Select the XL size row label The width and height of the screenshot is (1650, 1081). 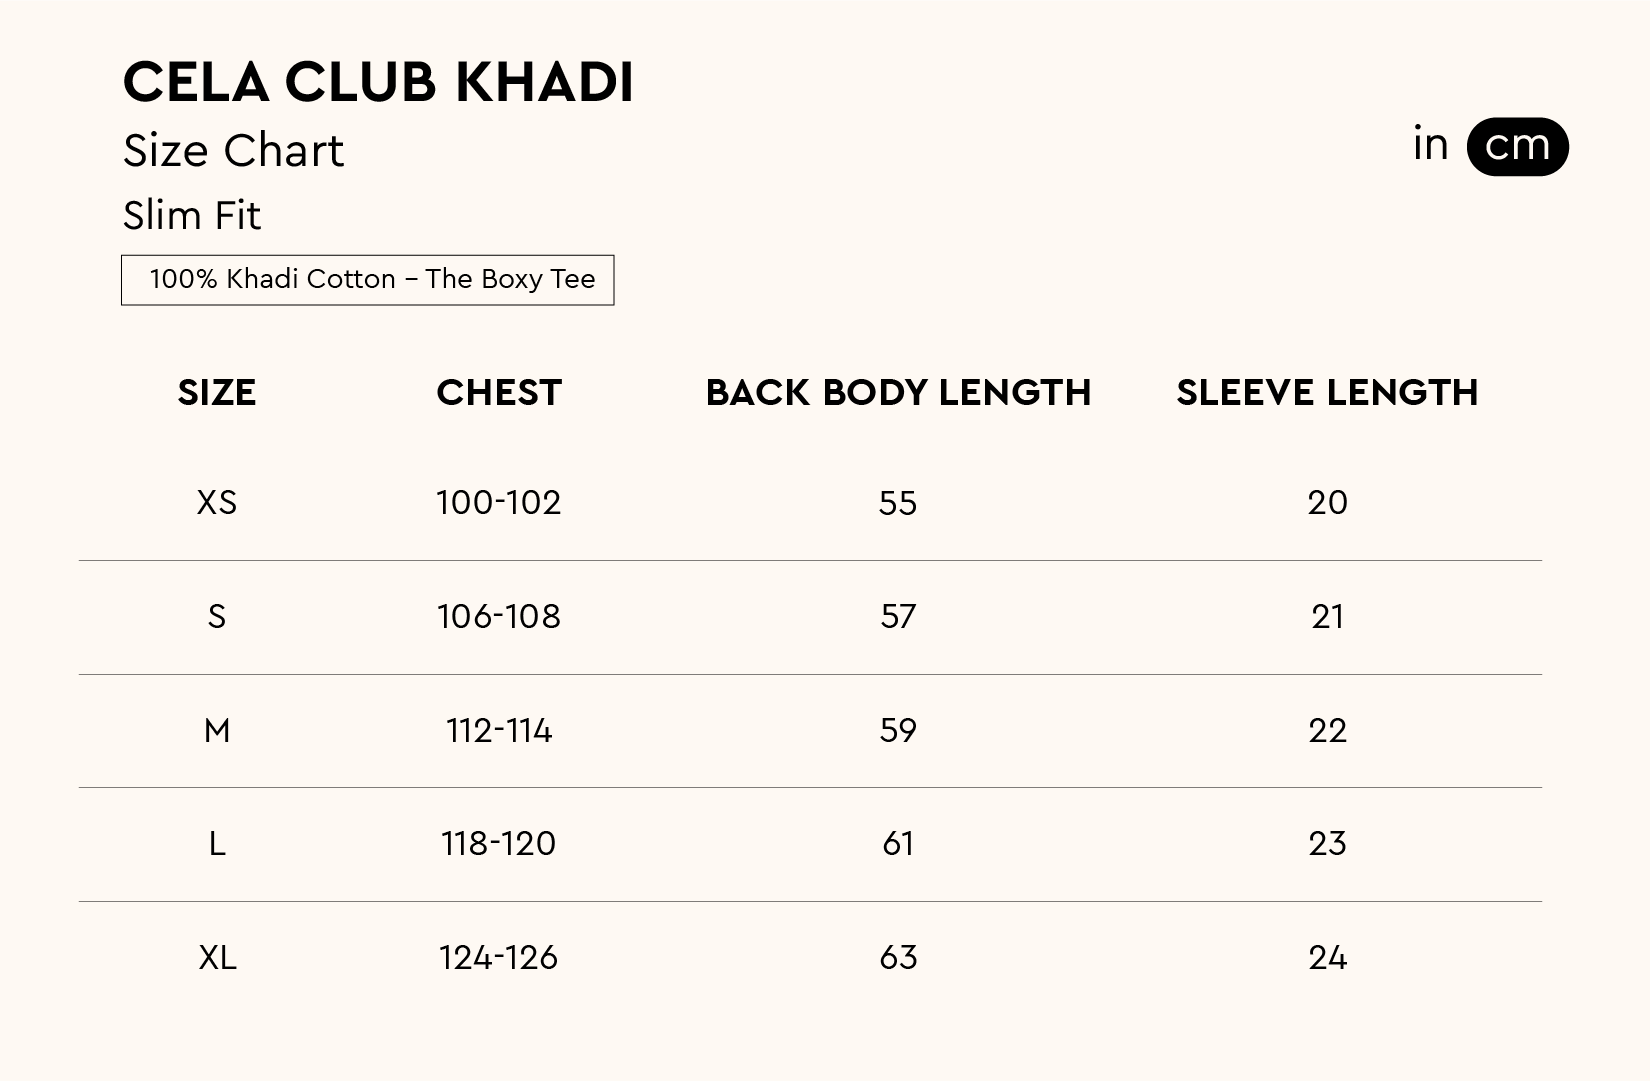click(217, 959)
